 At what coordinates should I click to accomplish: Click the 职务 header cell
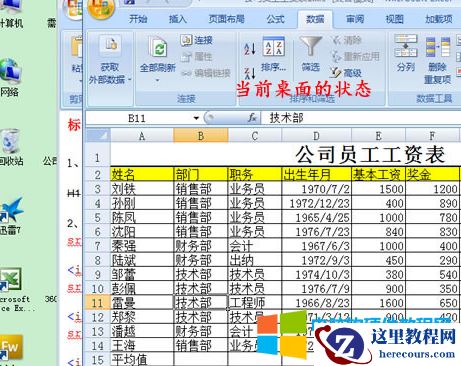255,174
